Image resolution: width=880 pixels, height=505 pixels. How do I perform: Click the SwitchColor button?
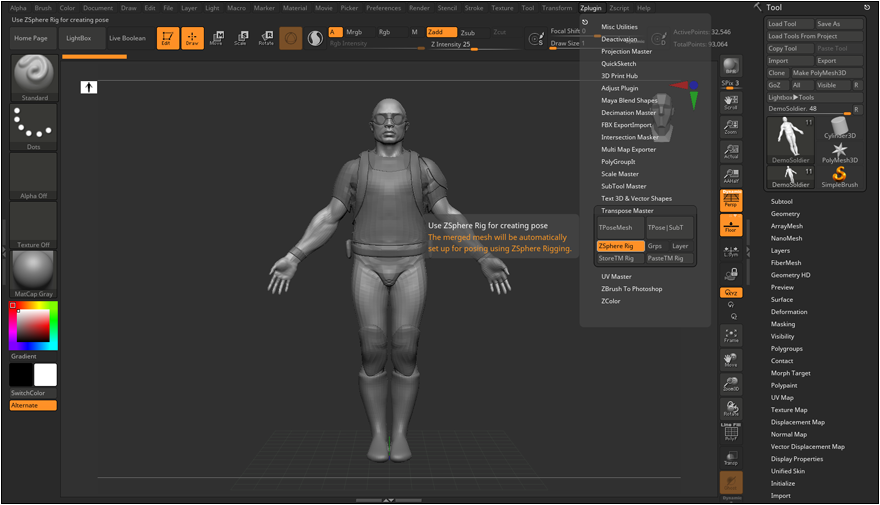click(33, 393)
